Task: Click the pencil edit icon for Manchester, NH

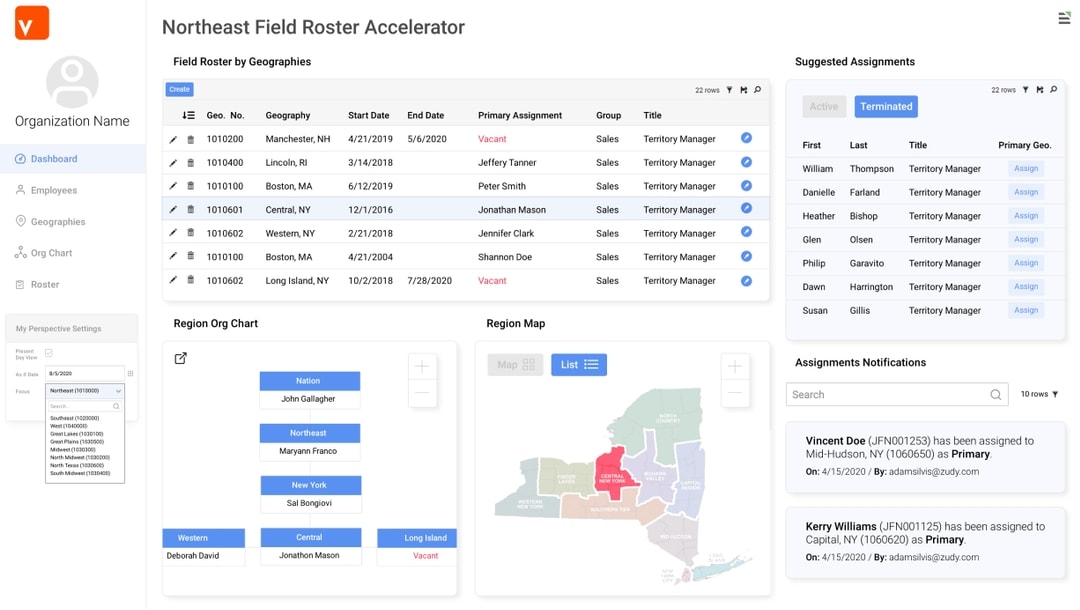Action: coord(173,139)
